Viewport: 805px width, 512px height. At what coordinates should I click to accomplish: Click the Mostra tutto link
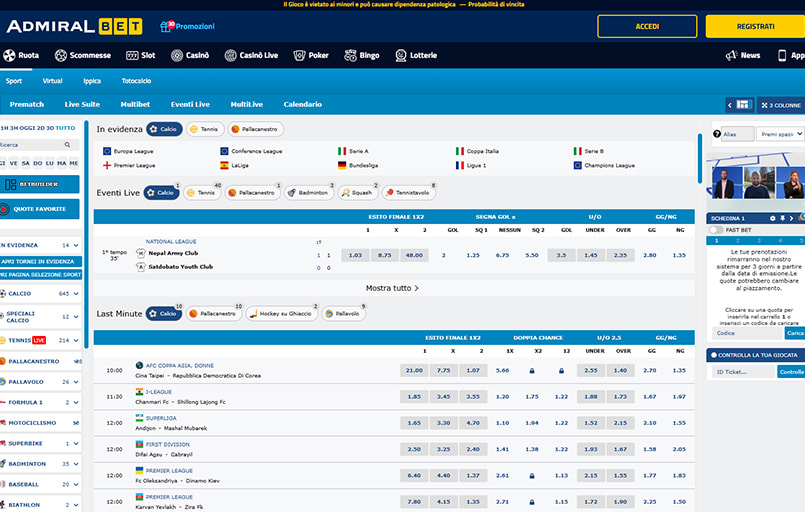pyautogui.click(x=392, y=288)
